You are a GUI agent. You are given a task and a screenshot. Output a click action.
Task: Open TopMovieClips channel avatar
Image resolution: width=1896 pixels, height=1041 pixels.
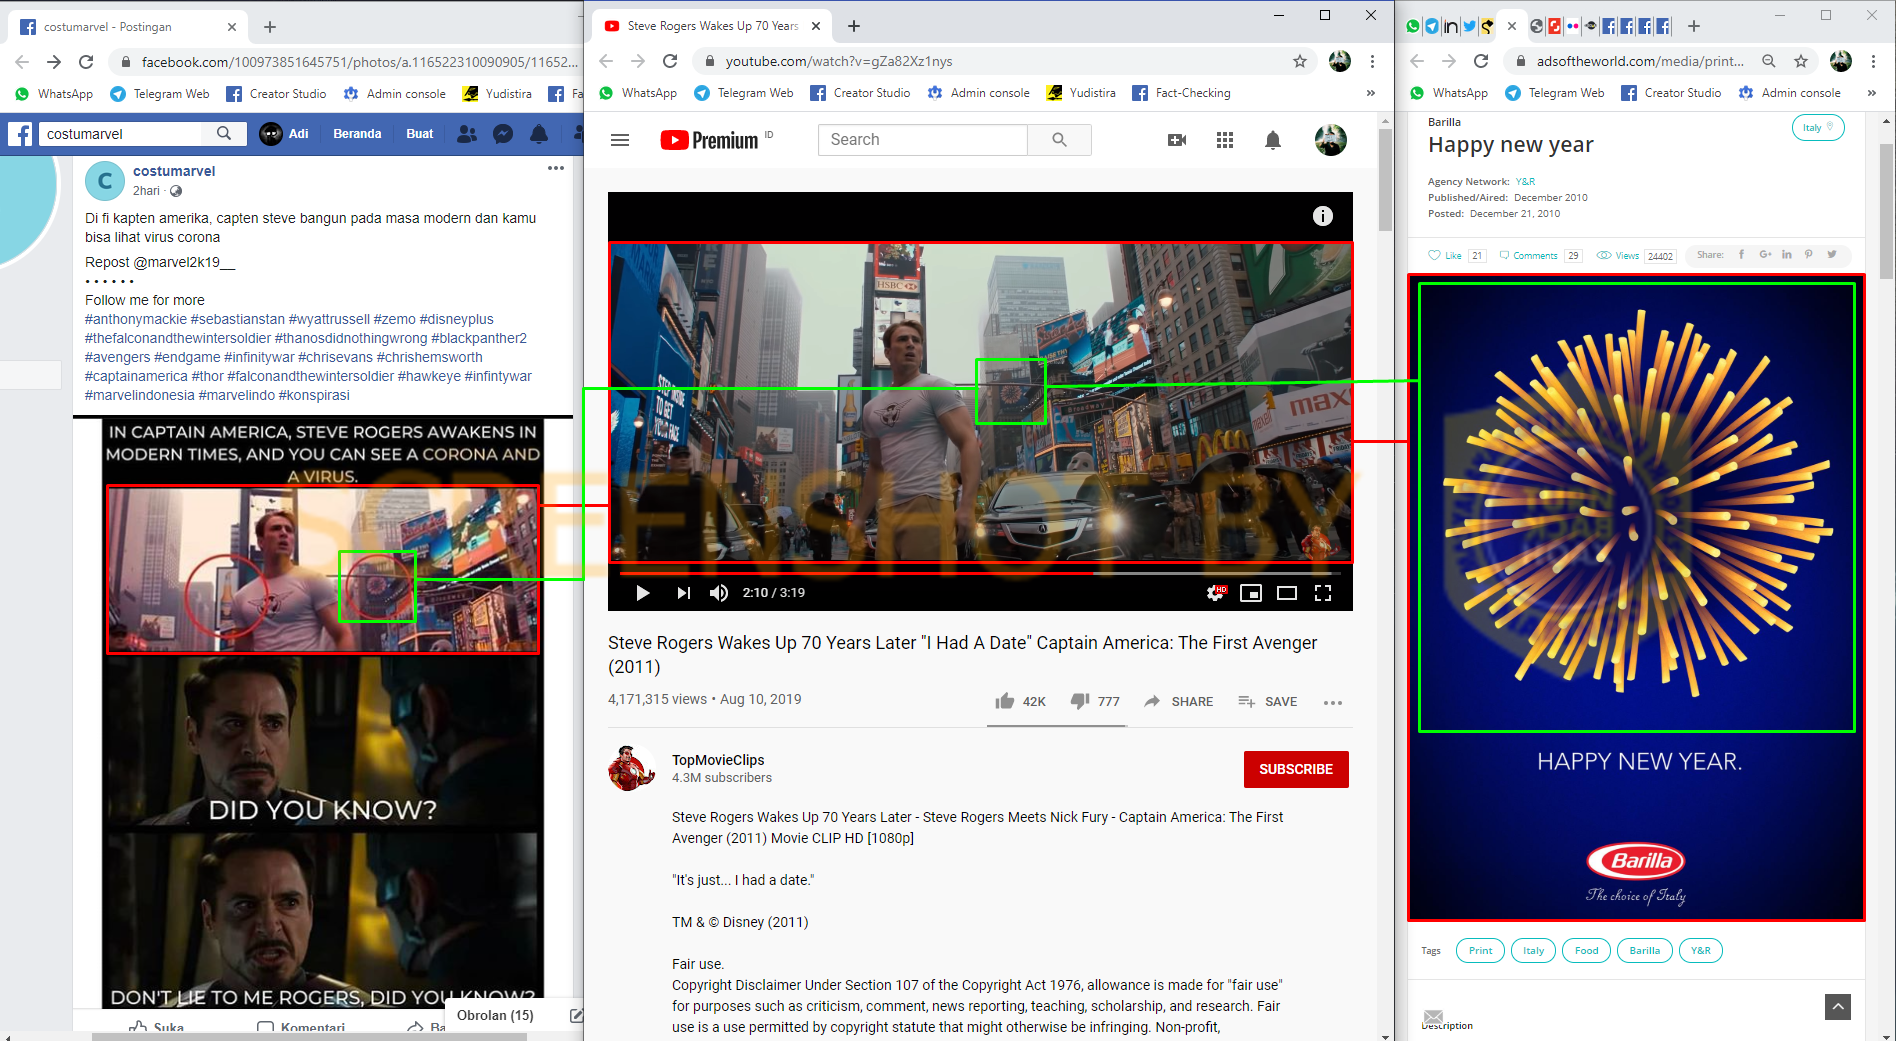pos(631,768)
